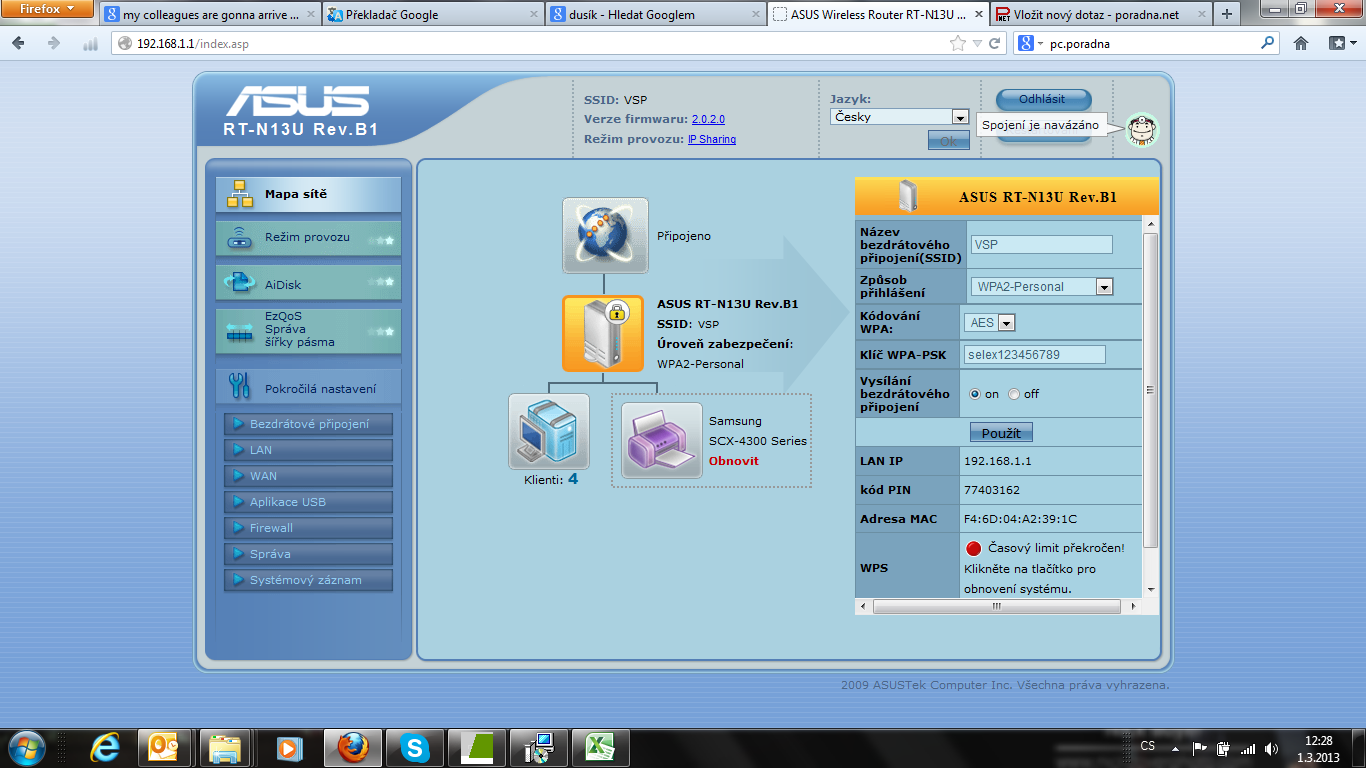Click the Mapa sítě network icon

pyautogui.click(x=240, y=194)
